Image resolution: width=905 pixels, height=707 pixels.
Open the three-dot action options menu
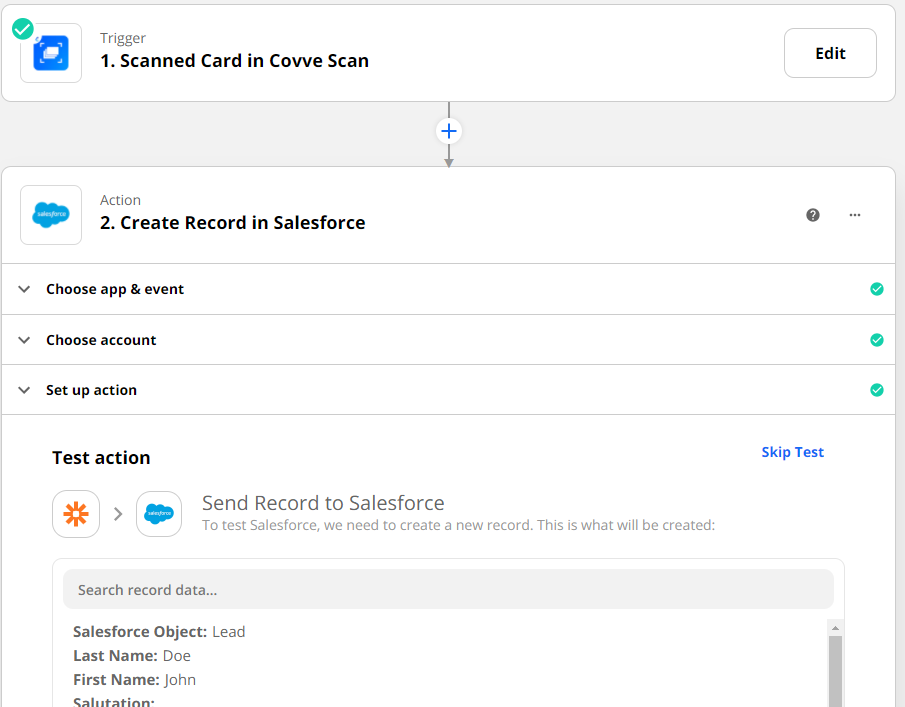click(x=855, y=215)
